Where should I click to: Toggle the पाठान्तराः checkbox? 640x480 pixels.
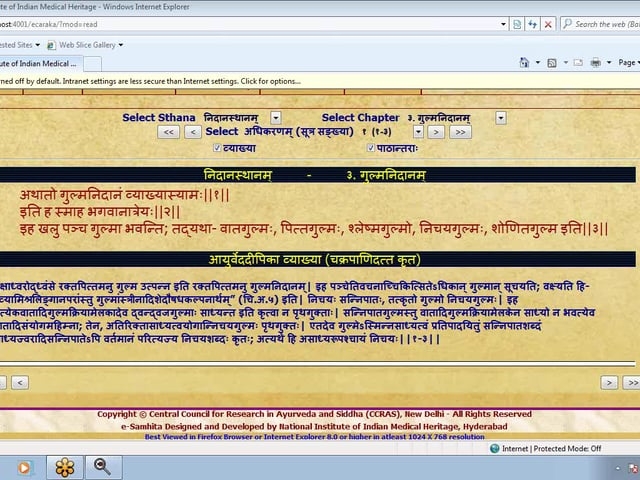[371, 148]
